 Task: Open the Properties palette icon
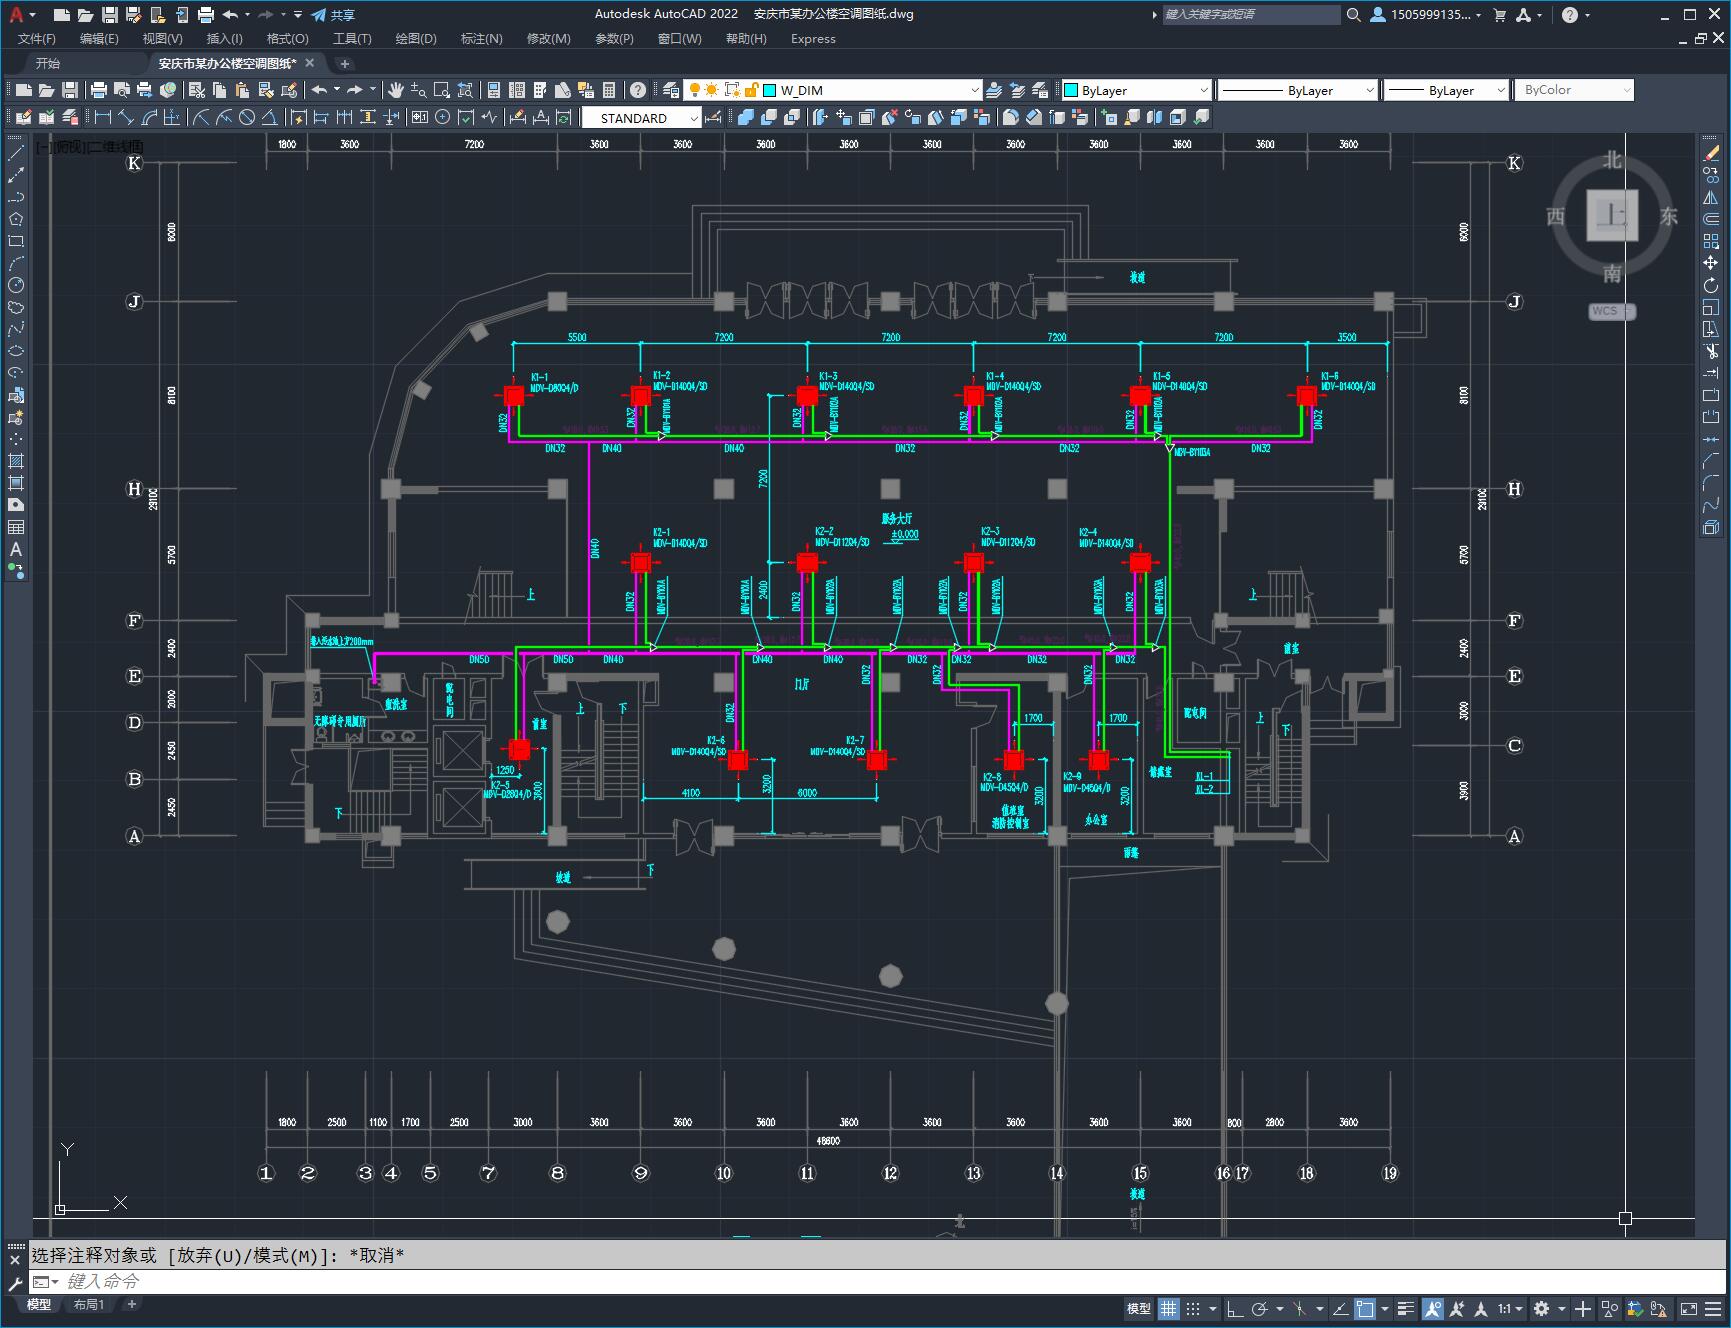coord(494,90)
